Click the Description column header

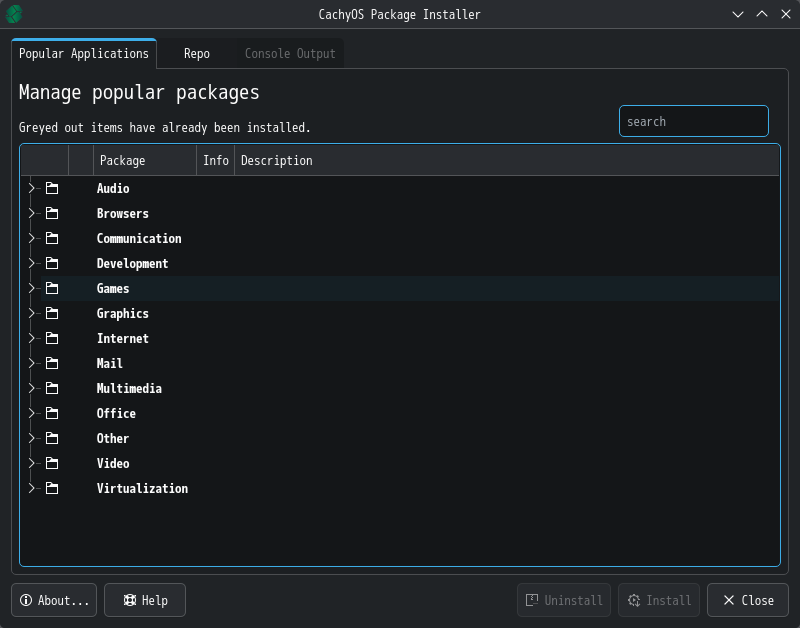507,161
